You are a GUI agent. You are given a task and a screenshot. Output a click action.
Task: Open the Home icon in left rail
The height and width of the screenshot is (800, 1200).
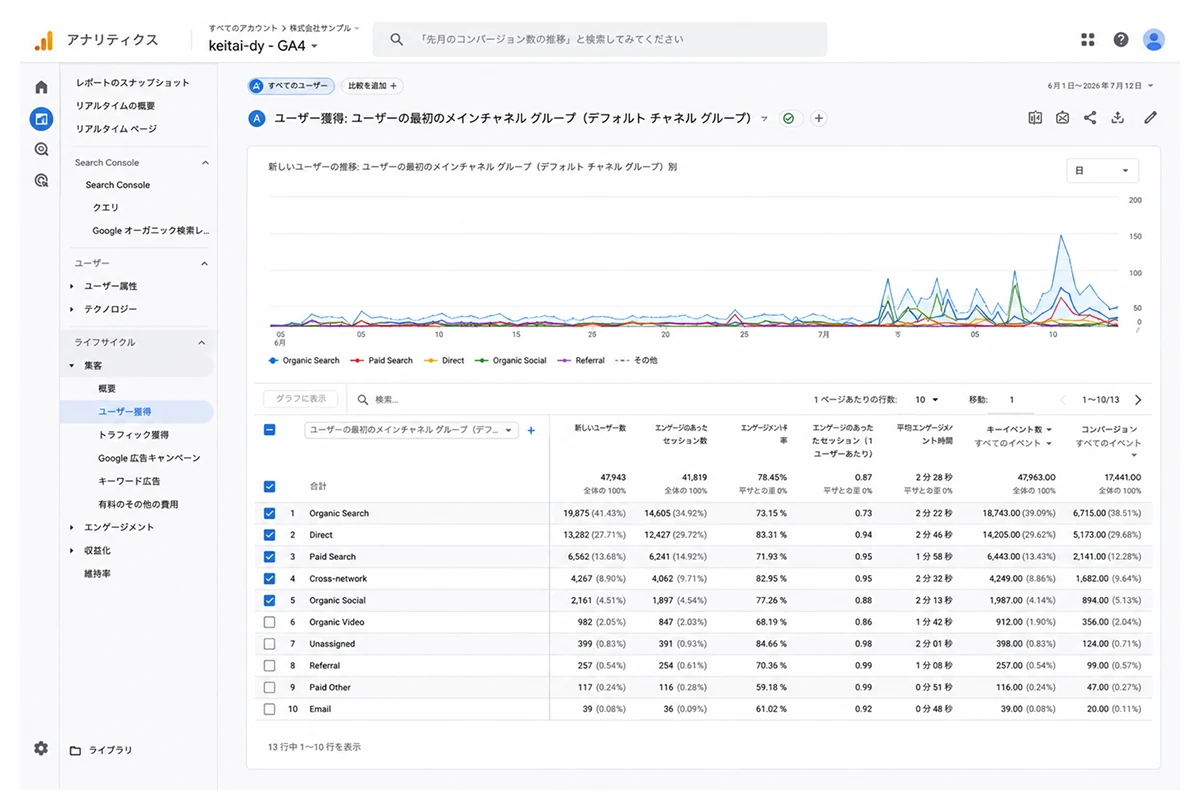(41, 87)
